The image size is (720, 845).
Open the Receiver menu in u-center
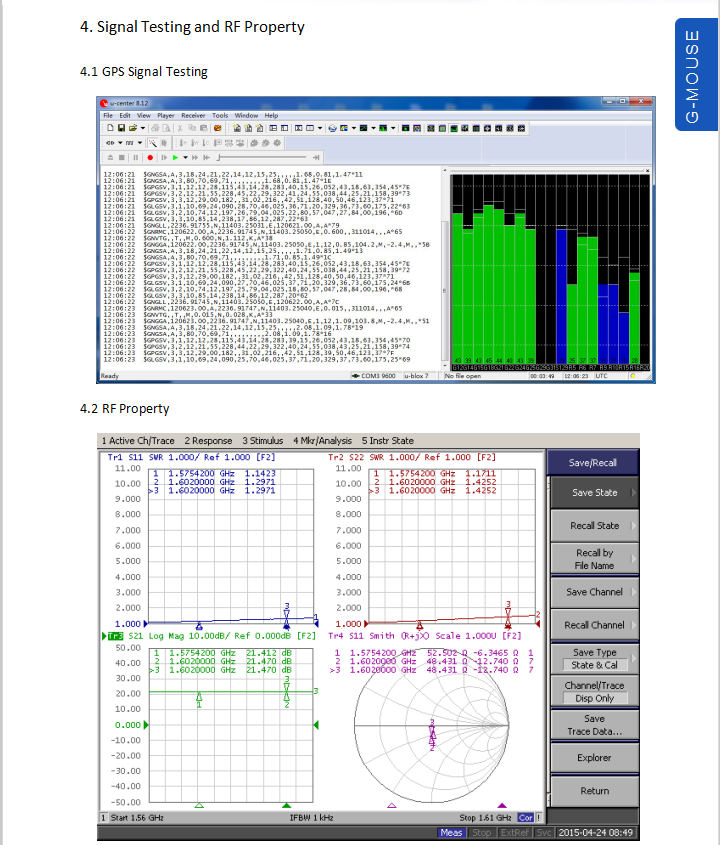pos(193,115)
